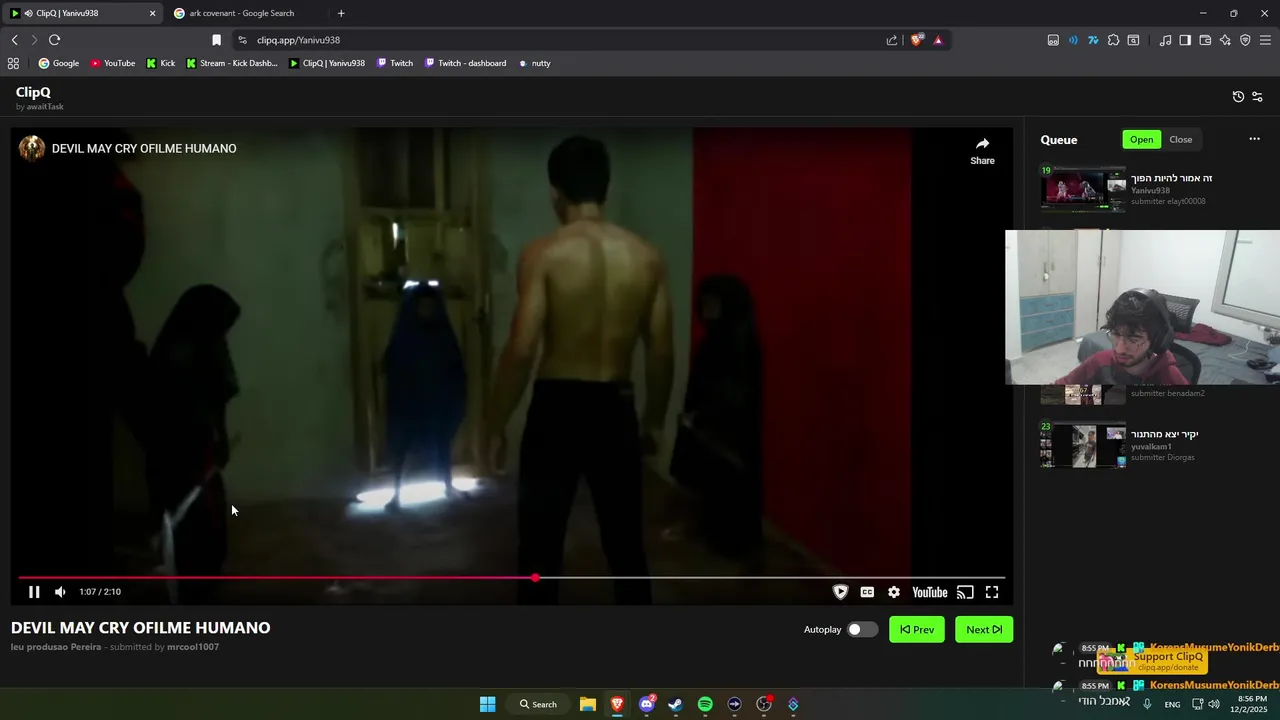Seek along the red video progress bar
The image size is (1280, 720).
(x=511, y=578)
